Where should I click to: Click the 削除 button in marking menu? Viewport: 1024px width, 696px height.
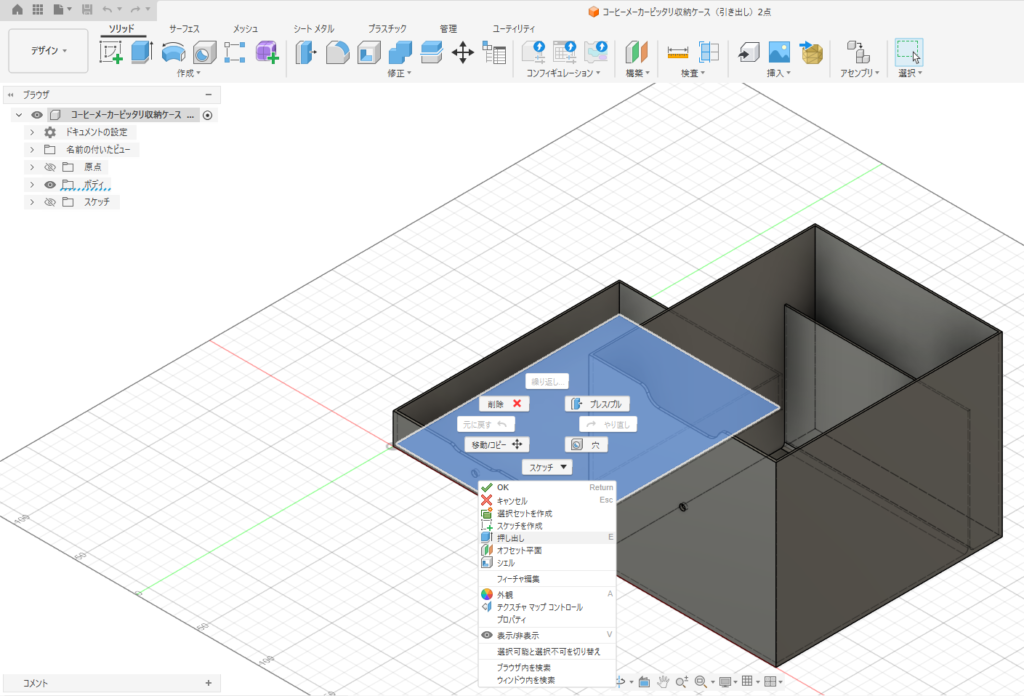504,404
